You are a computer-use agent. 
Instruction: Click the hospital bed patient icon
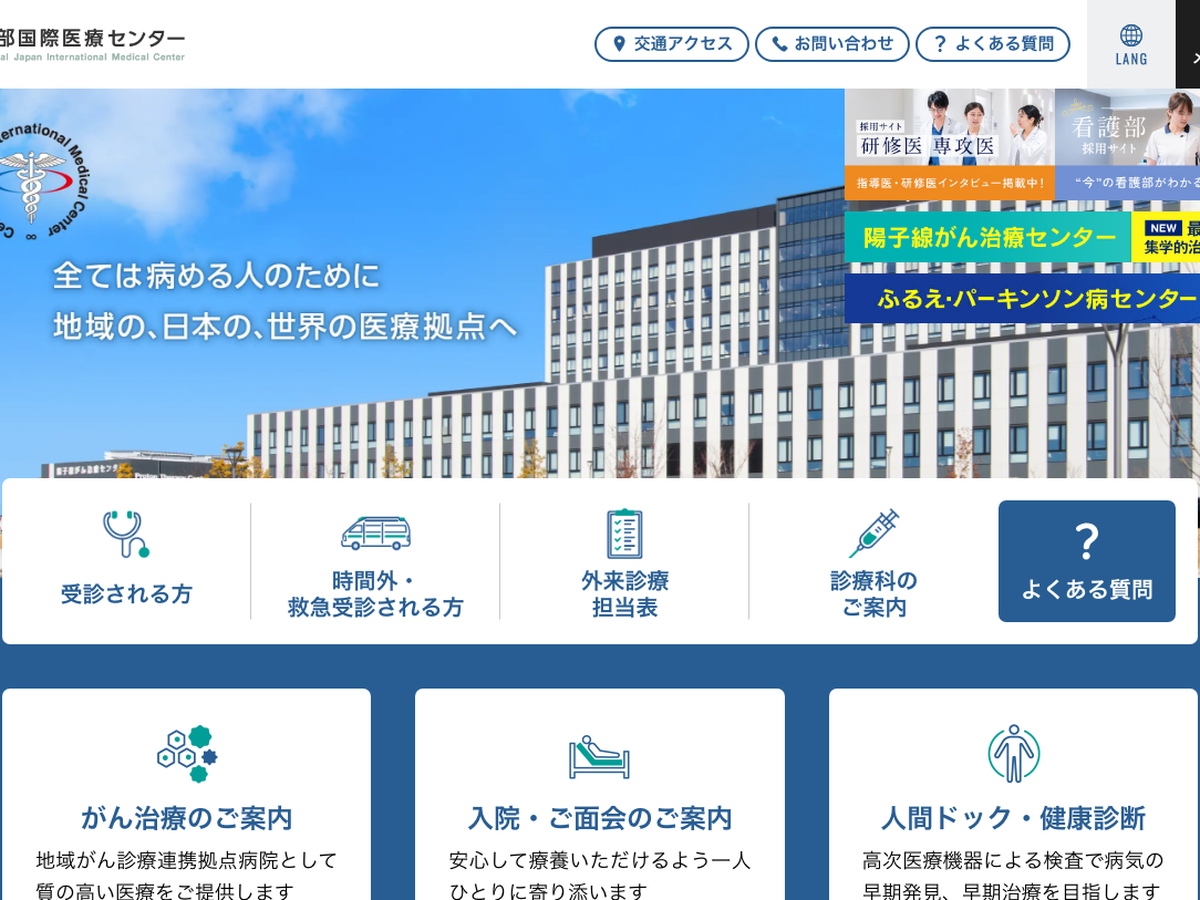[599, 756]
